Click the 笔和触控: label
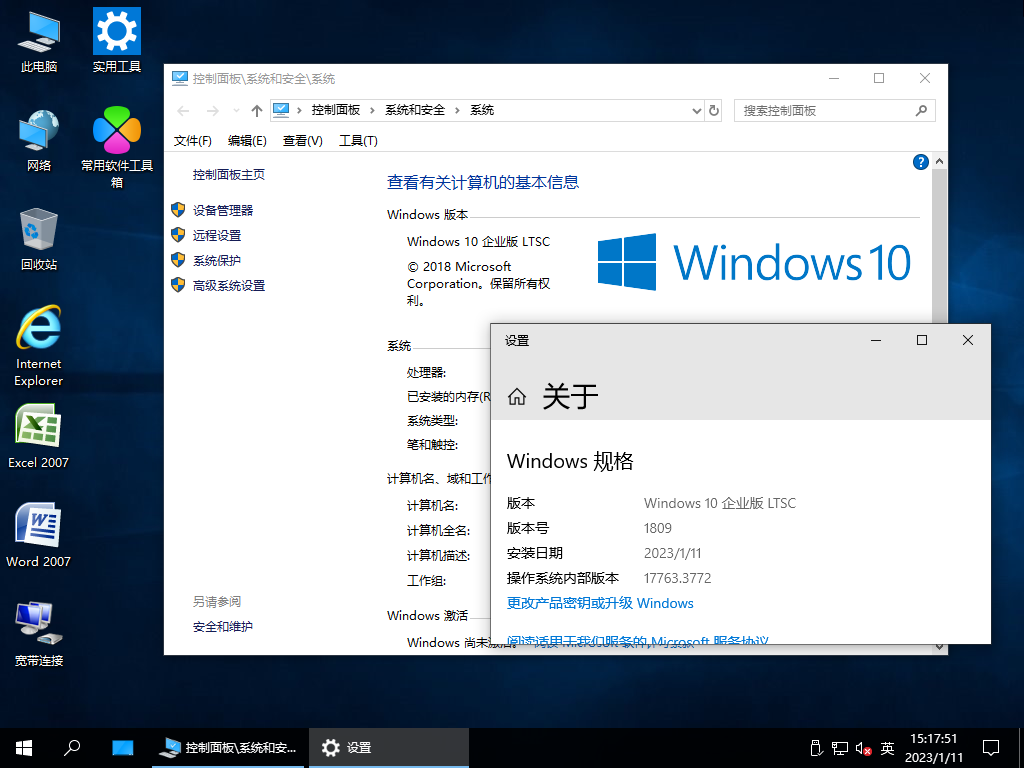The image size is (1024, 768). click(432, 445)
